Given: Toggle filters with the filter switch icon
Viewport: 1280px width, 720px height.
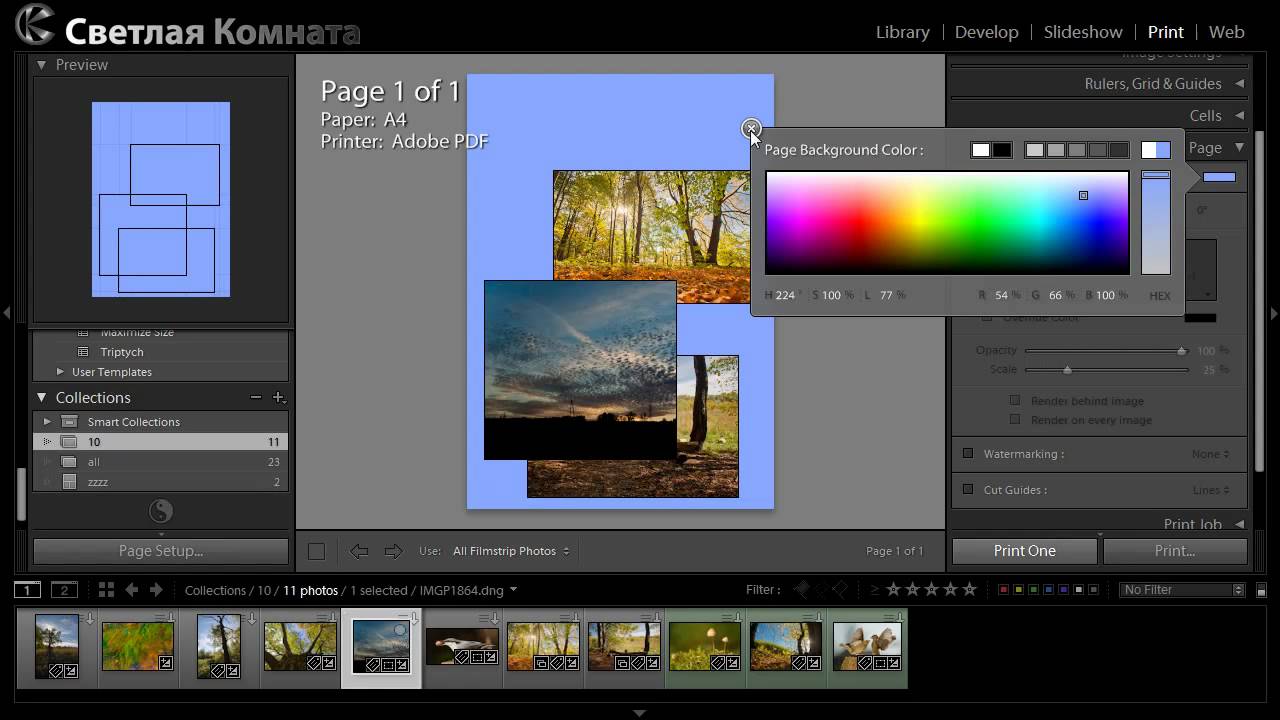Looking at the screenshot, I should click(1260, 590).
